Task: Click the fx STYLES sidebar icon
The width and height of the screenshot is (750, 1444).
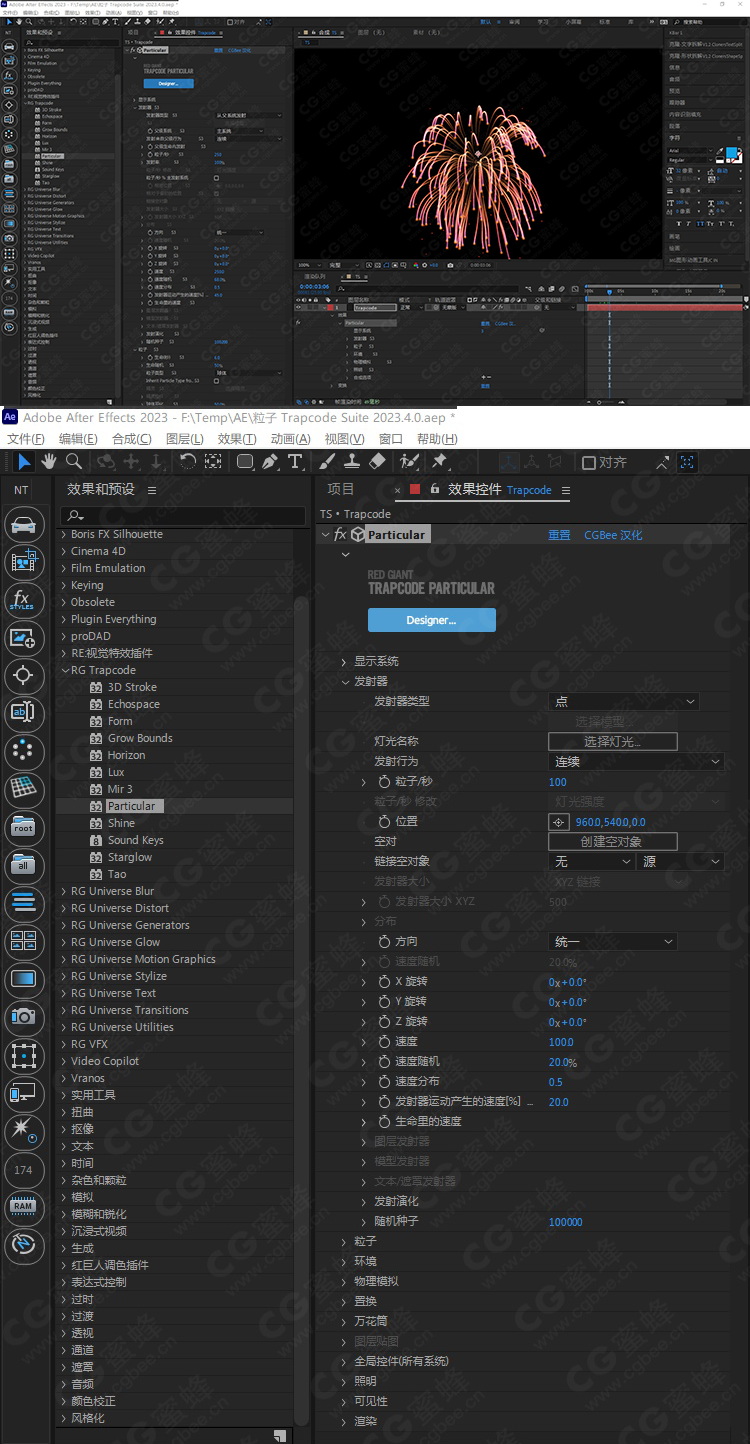Action: tap(22, 600)
